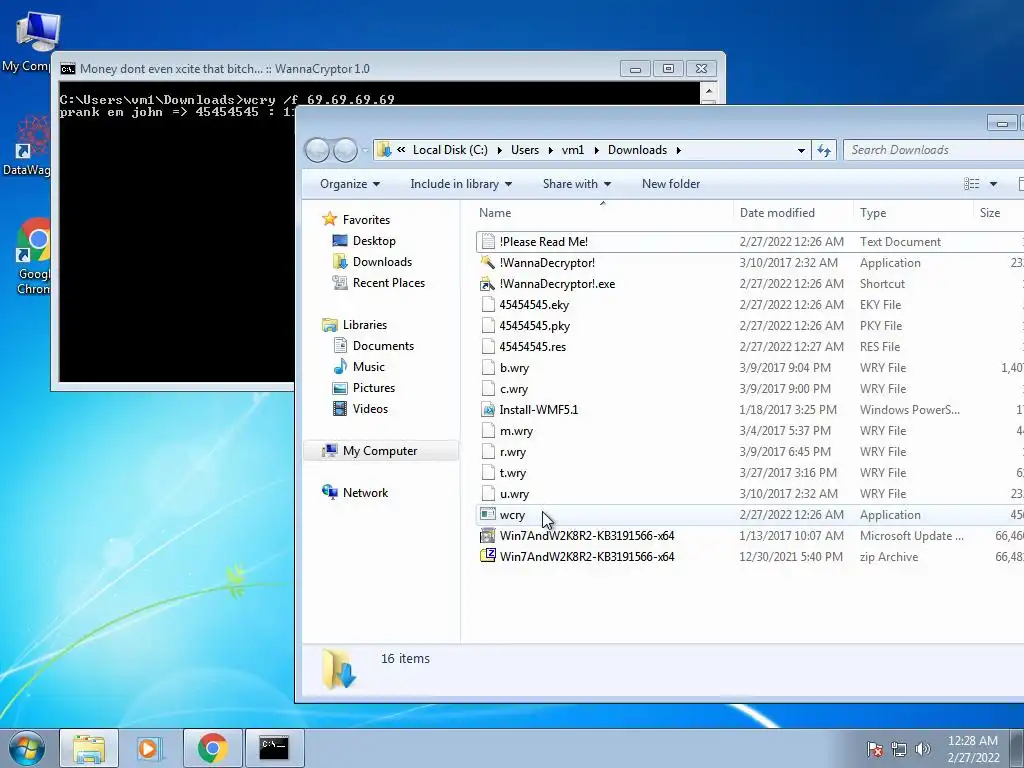Select the !WannaDecryptor!.exe shortcut icon

(488, 283)
